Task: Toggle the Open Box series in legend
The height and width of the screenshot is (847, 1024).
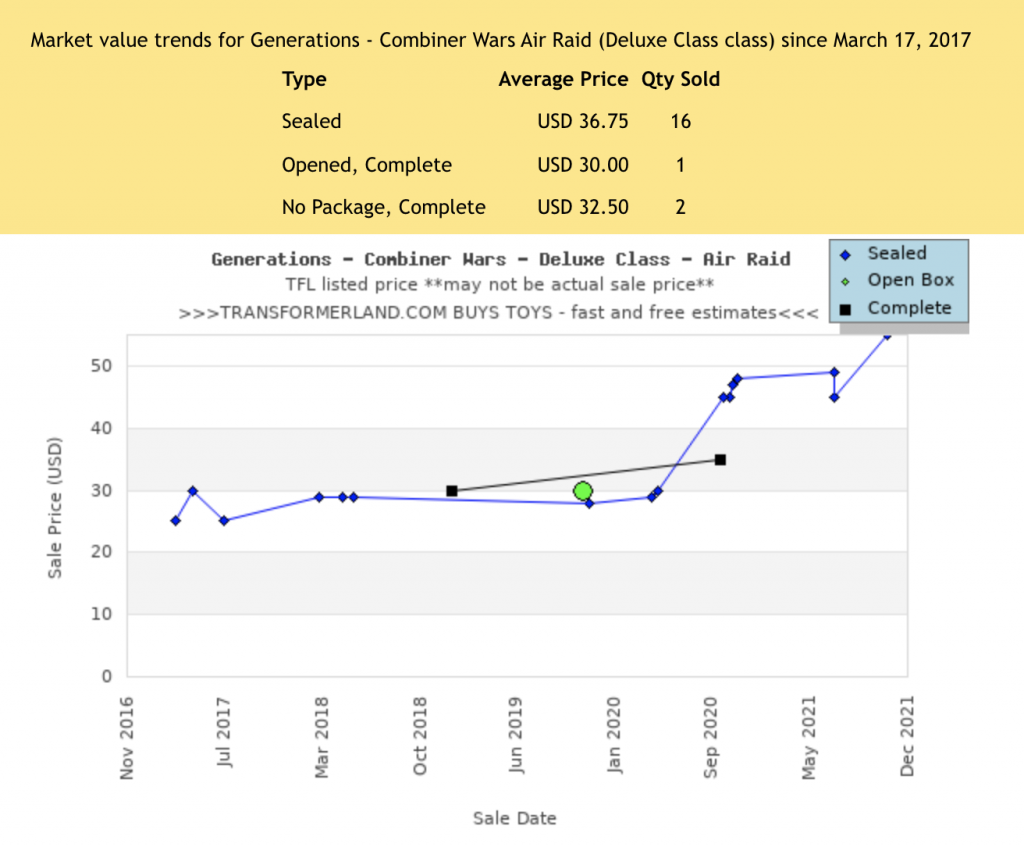Action: pyautogui.click(x=899, y=280)
